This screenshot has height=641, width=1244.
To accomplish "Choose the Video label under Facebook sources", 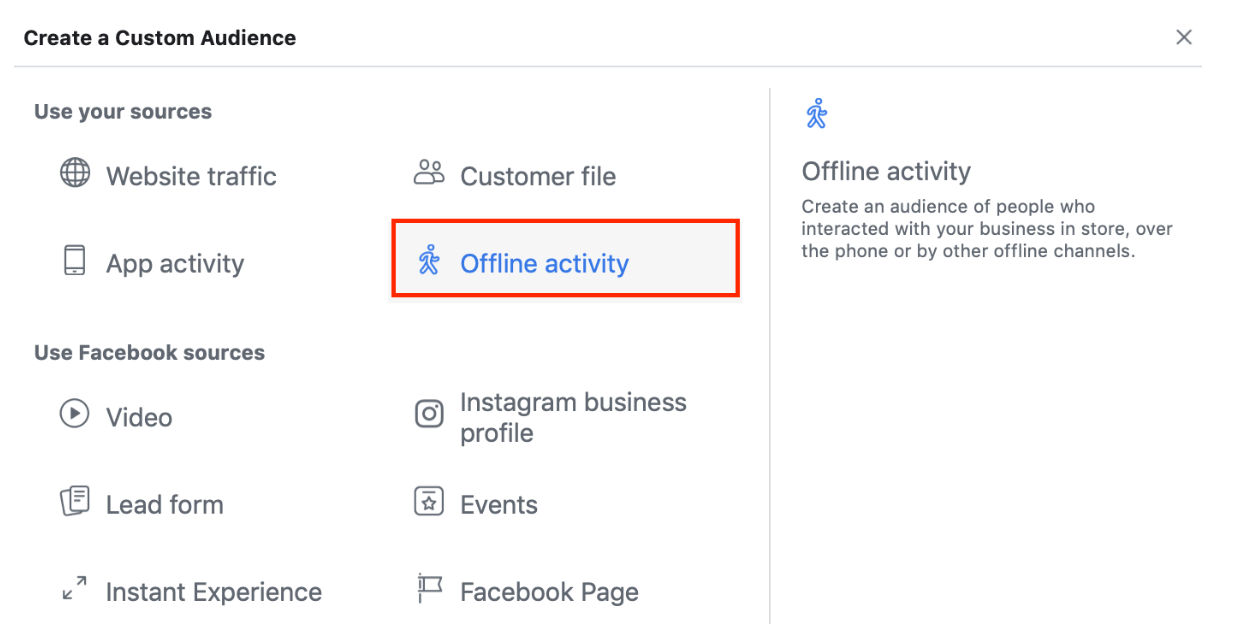I will pos(139,418).
